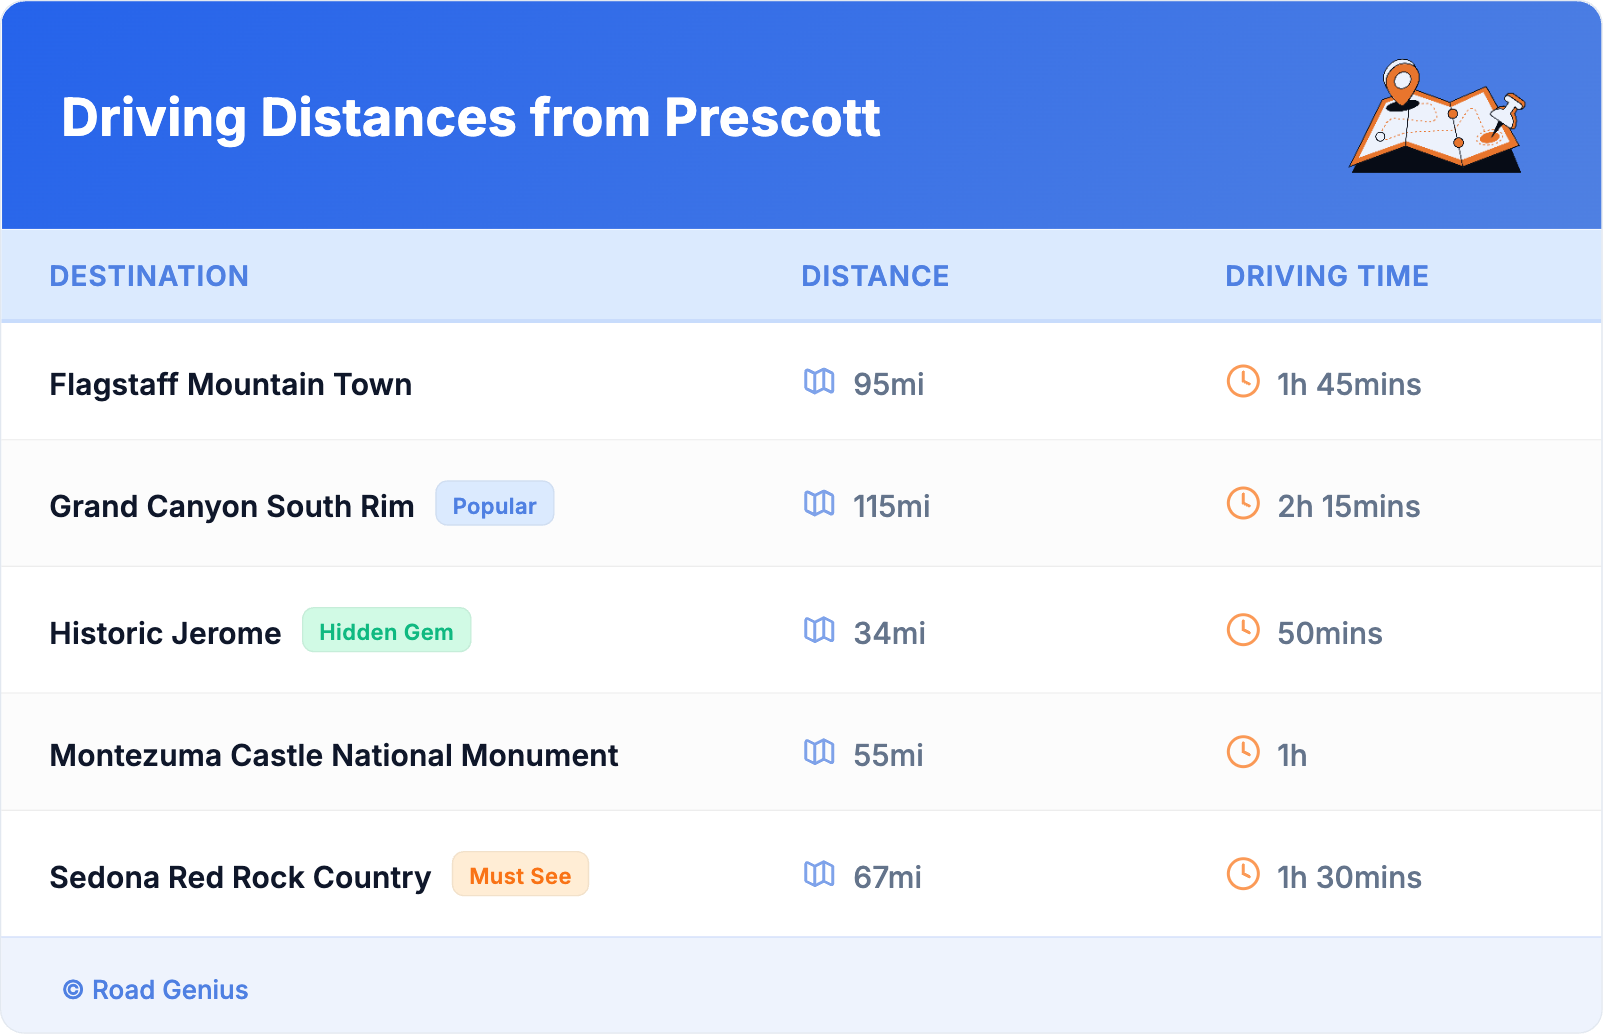Click the Destination column header
Viewport: 1604px width, 1034px height.
pos(149,276)
